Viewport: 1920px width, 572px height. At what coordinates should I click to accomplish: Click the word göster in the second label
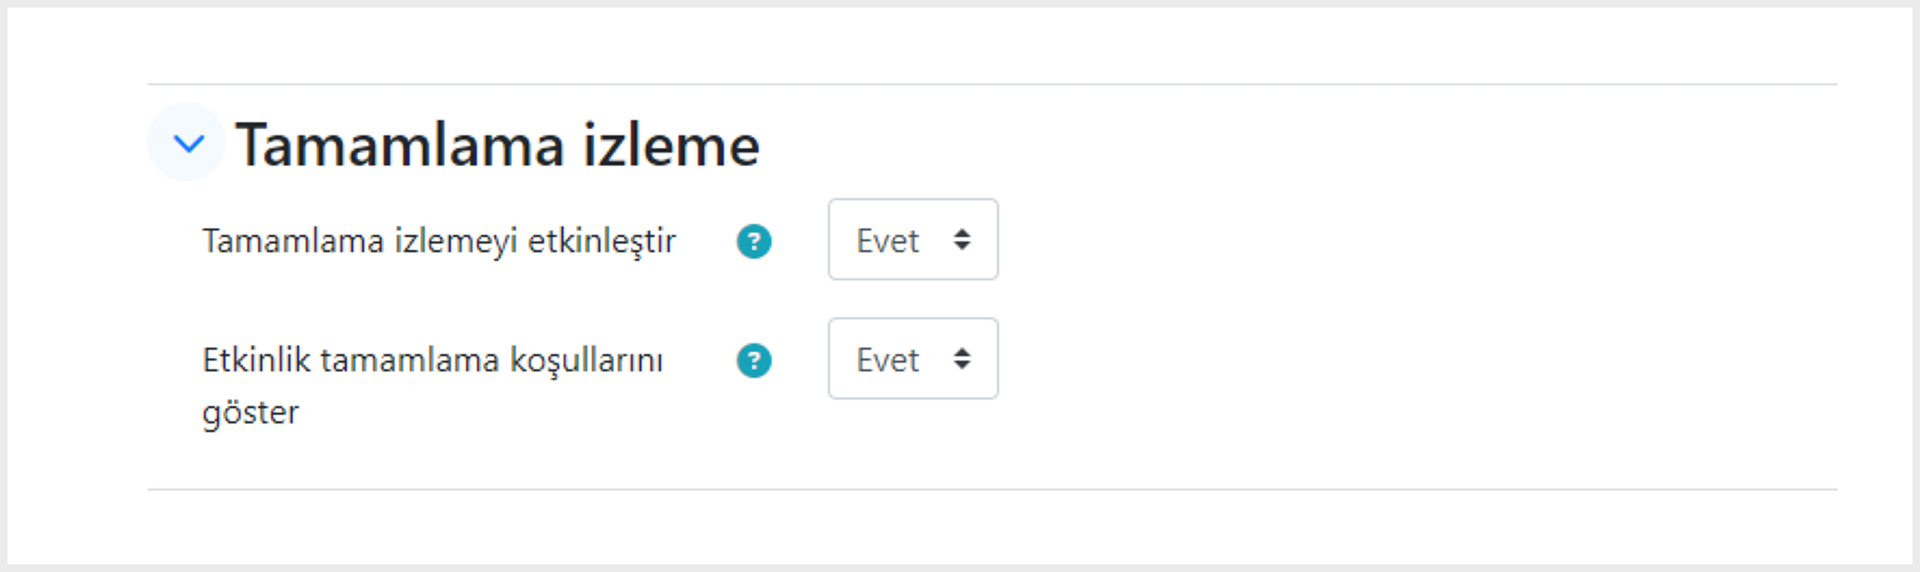coord(251,413)
